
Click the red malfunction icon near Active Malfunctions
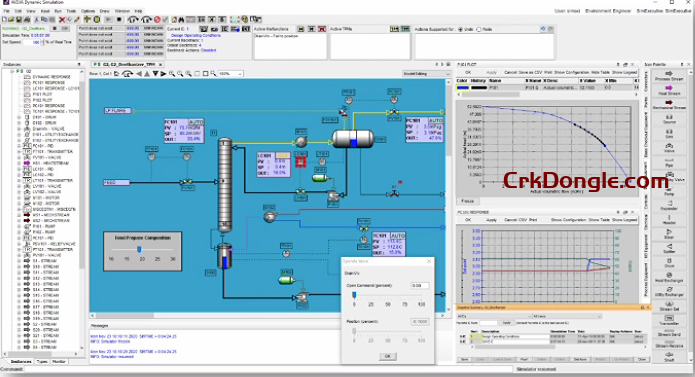pyautogui.click(x=322, y=29)
